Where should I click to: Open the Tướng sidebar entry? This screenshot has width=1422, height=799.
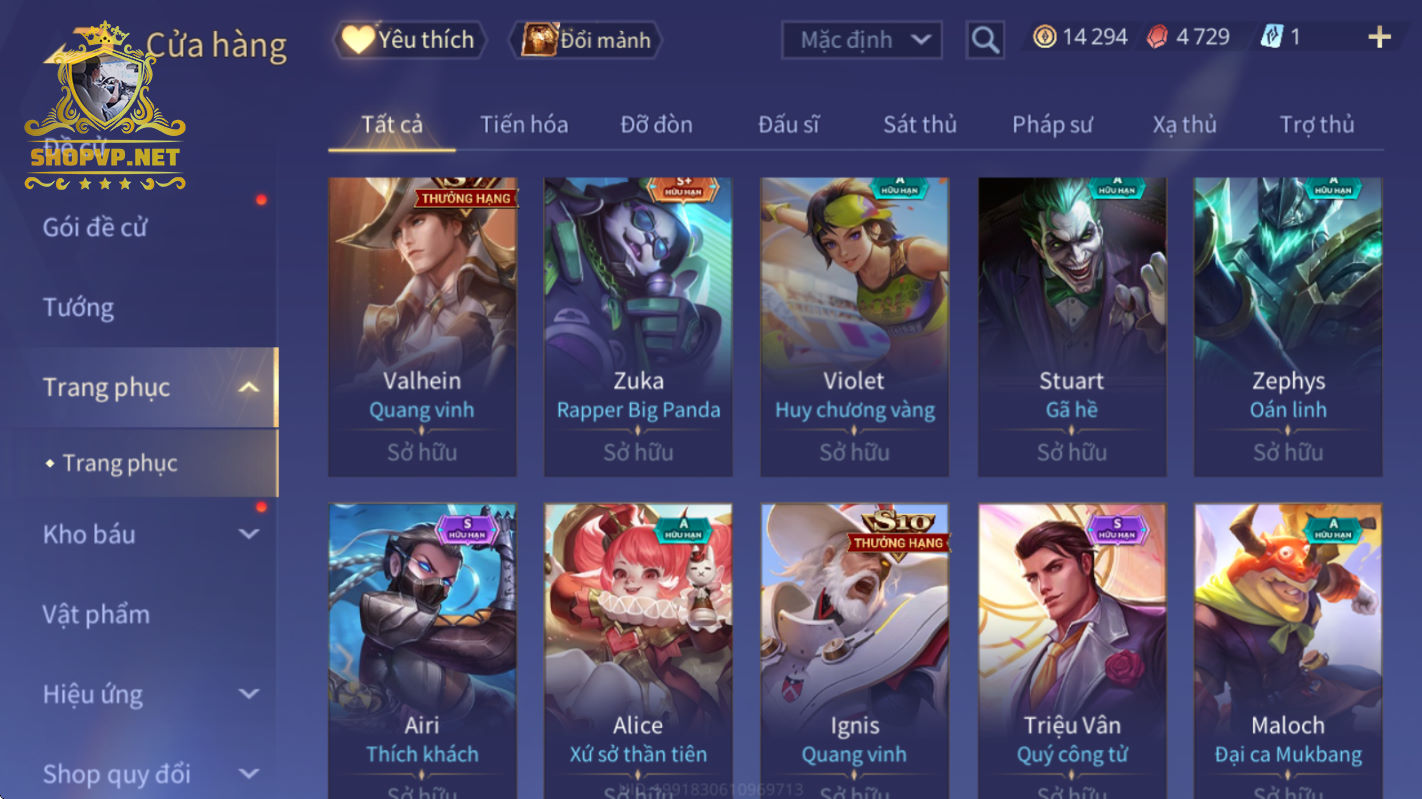pos(78,307)
